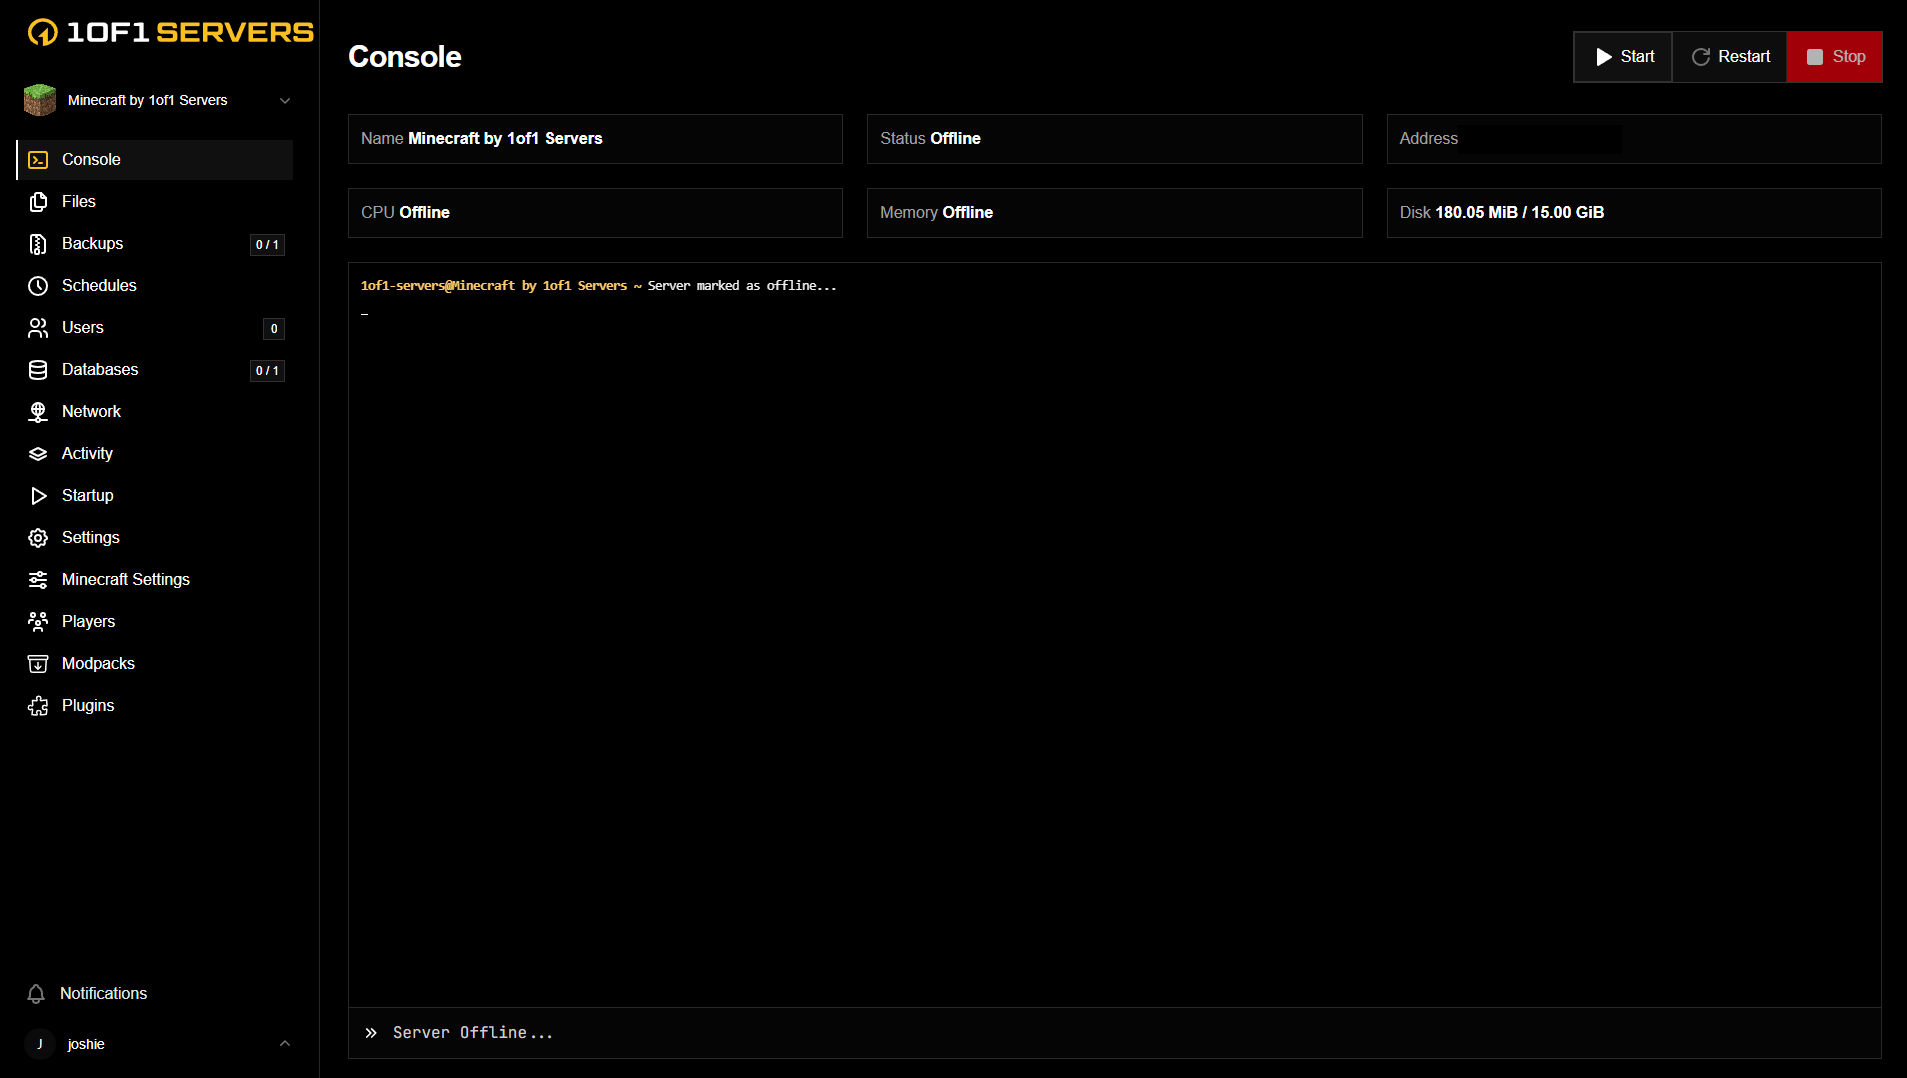This screenshot has width=1907, height=1078.
Task: Click 'Server marked as offline...' console line
Action: (x=742, y=286)
